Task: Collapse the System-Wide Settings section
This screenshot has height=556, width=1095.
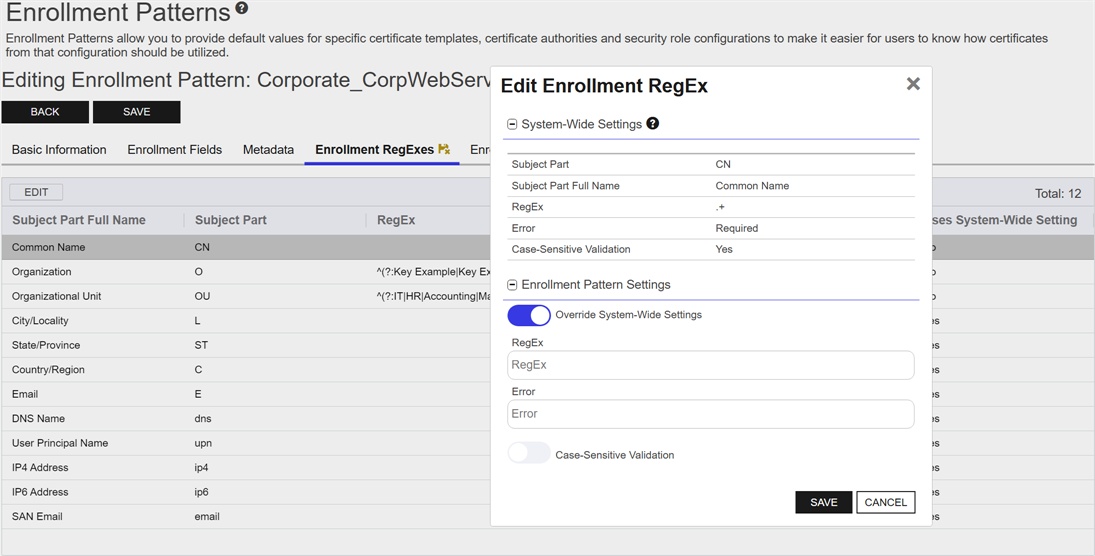Action: [513, 125]
